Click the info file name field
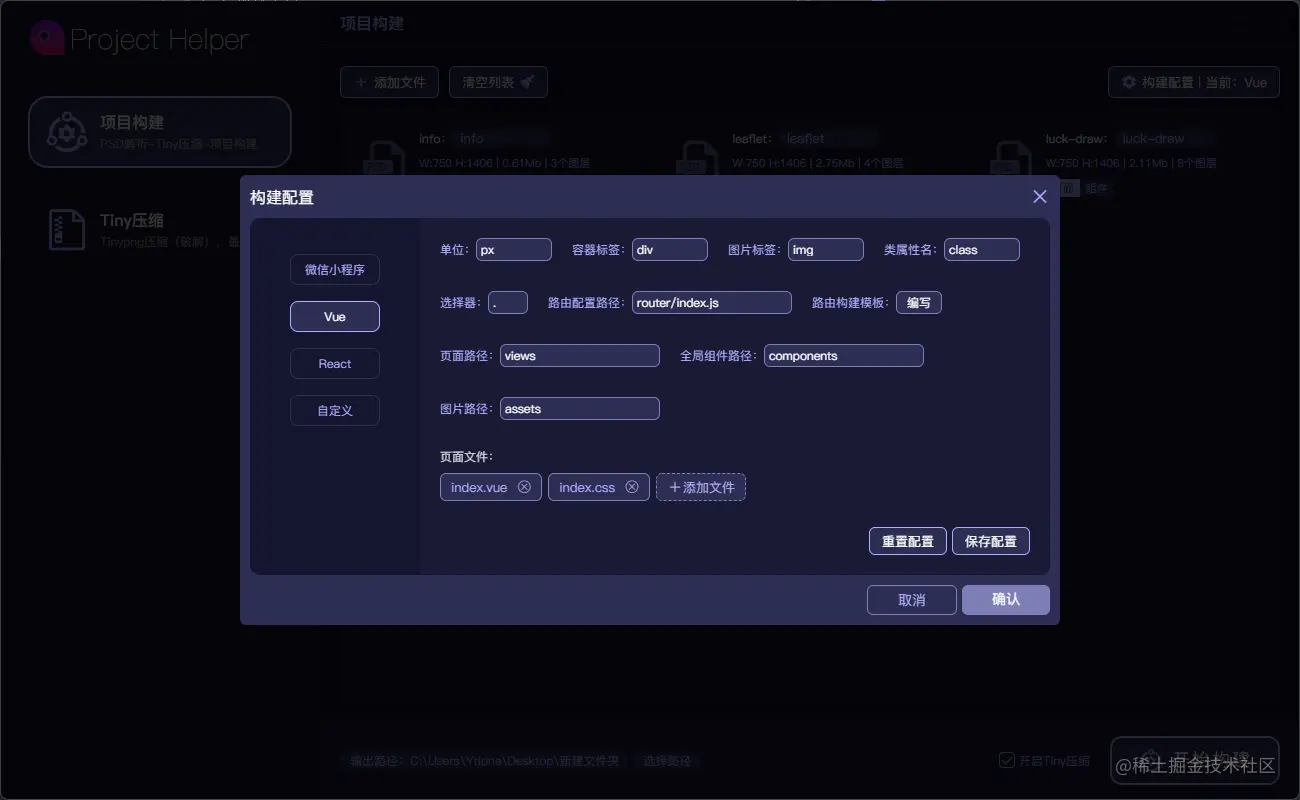The image size is (1300, 800). (501, 139)
